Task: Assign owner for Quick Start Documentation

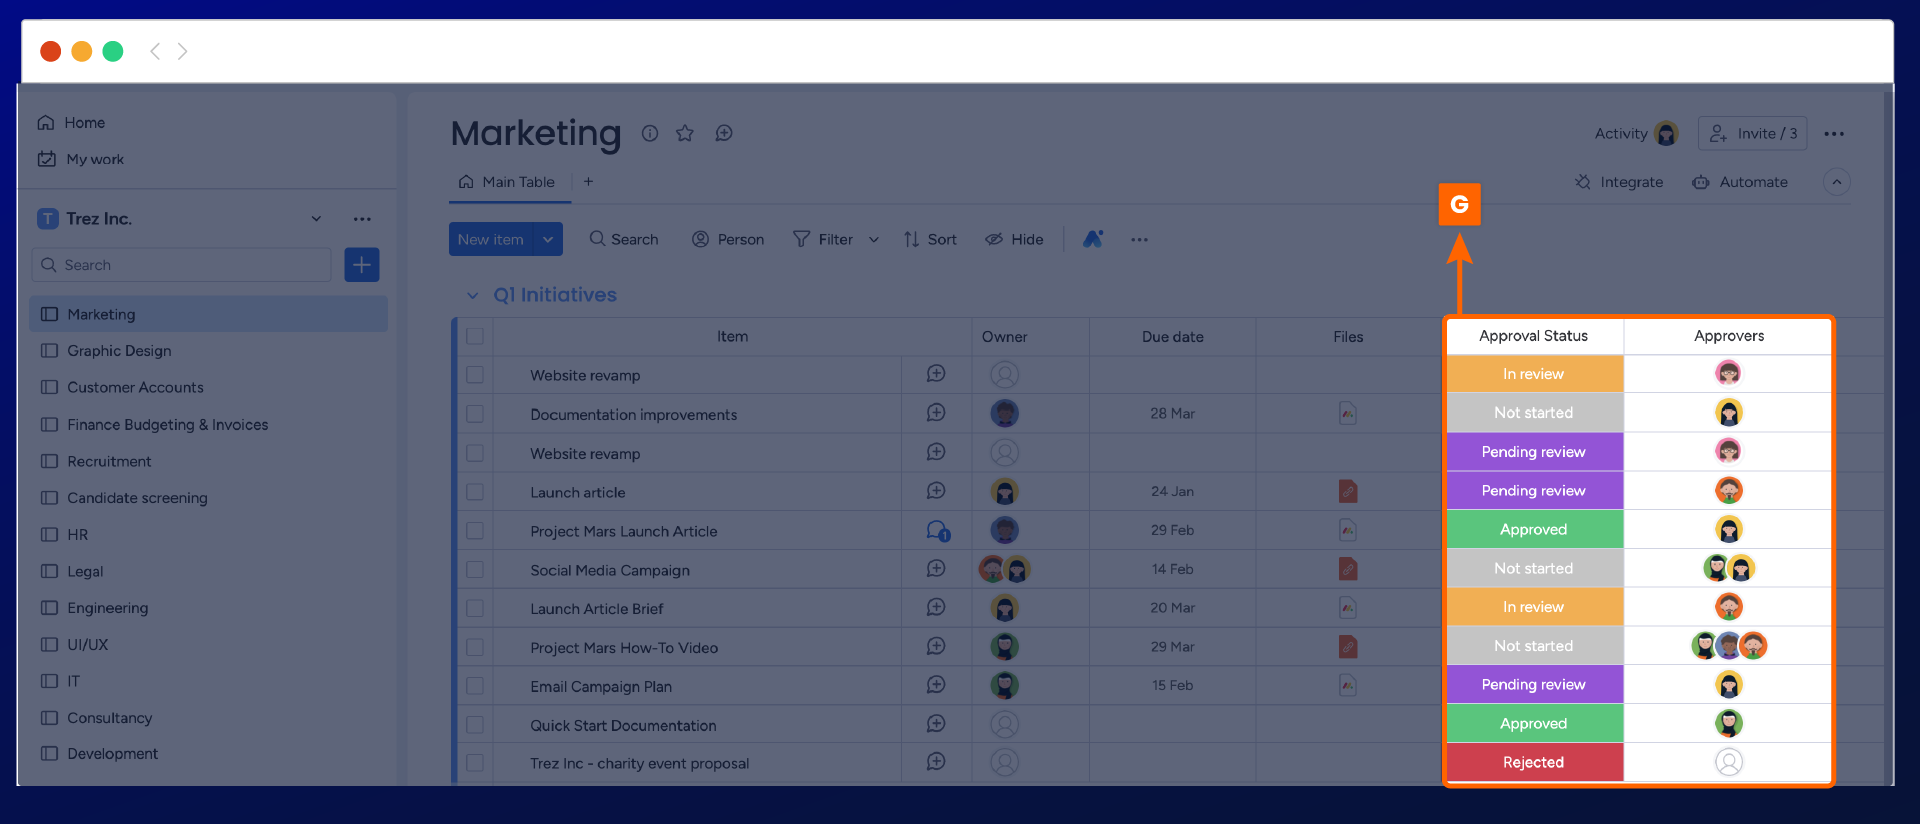Action: (1005, 724)
